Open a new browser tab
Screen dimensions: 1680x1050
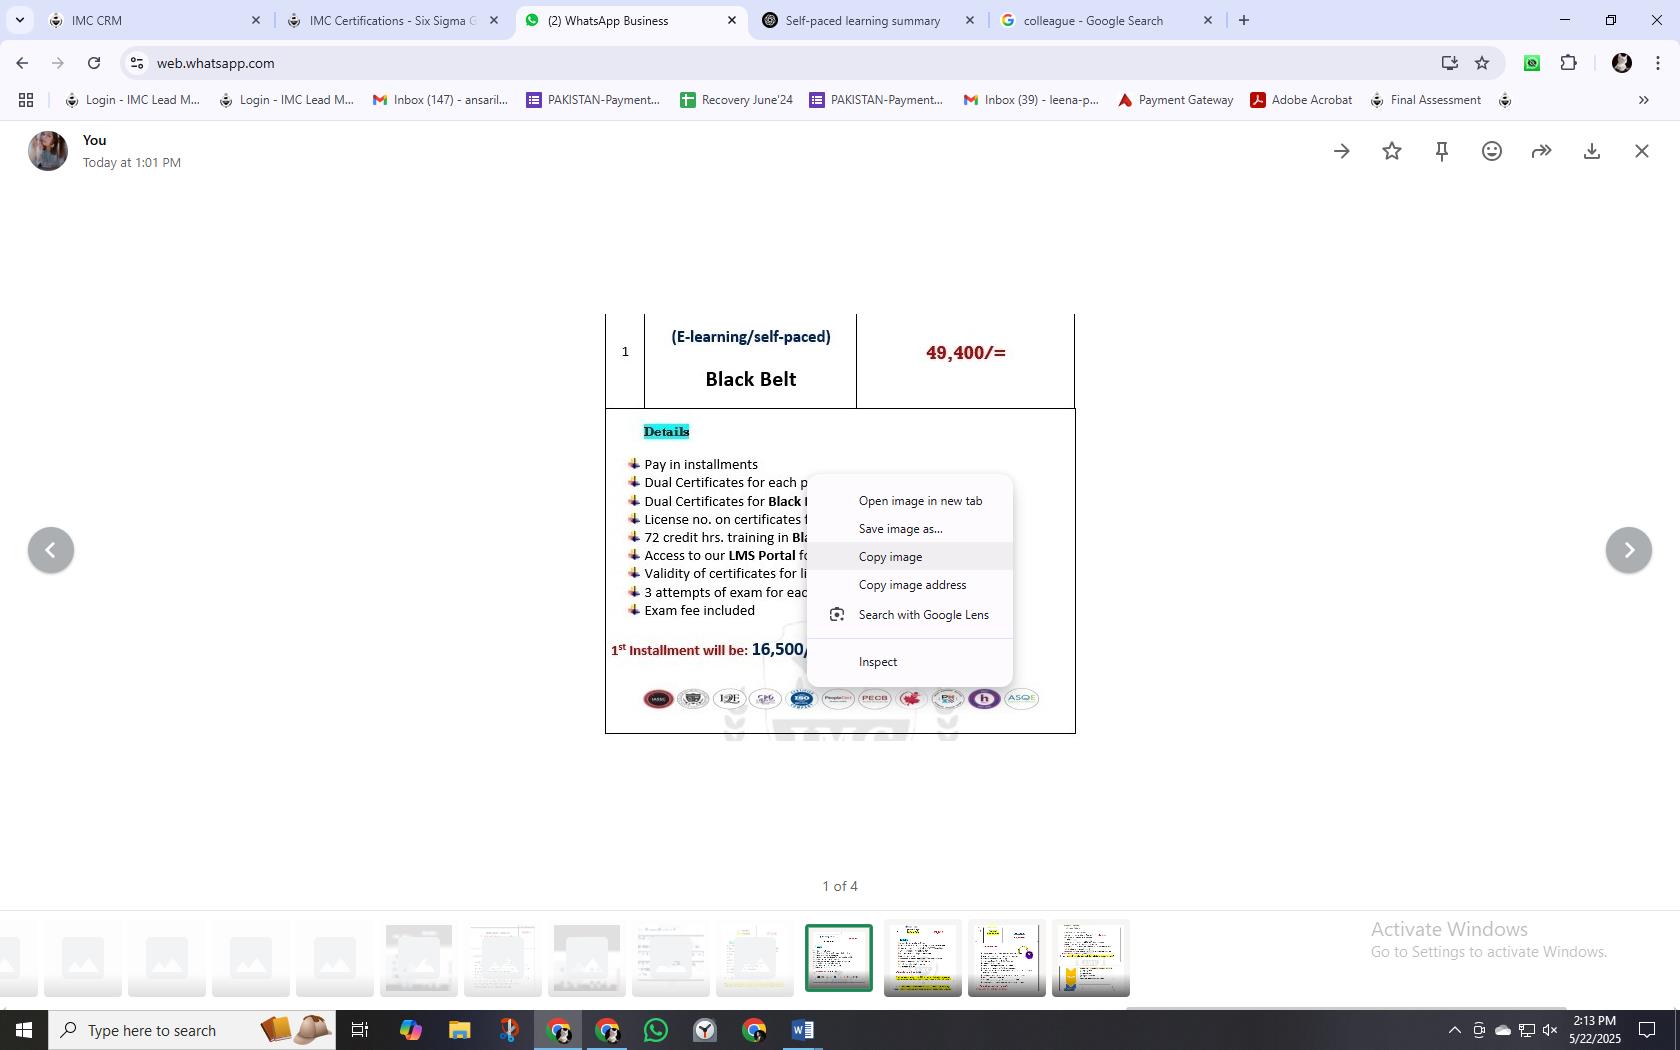[1244, 20]
